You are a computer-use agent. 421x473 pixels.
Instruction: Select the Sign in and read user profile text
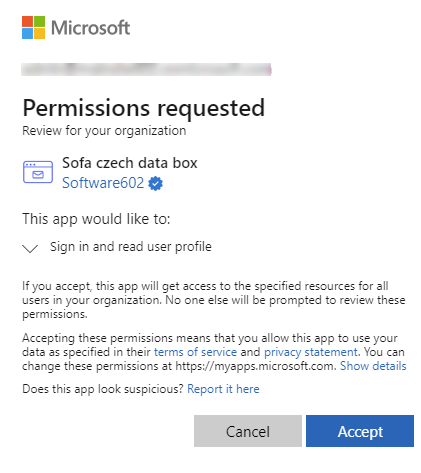click(131, 247)
